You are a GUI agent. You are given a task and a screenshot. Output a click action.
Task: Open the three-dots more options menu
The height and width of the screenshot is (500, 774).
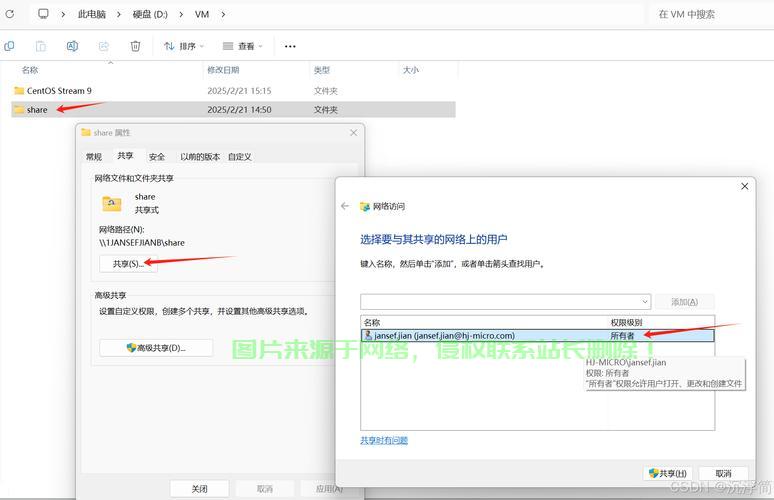(290, 46)
